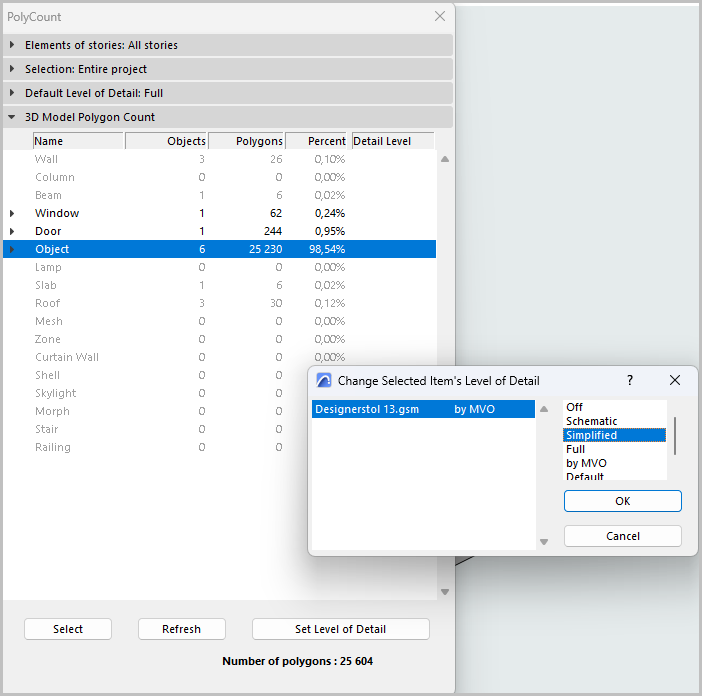
Task: Sort table by Polygons column header
Action: click(247, 141)
